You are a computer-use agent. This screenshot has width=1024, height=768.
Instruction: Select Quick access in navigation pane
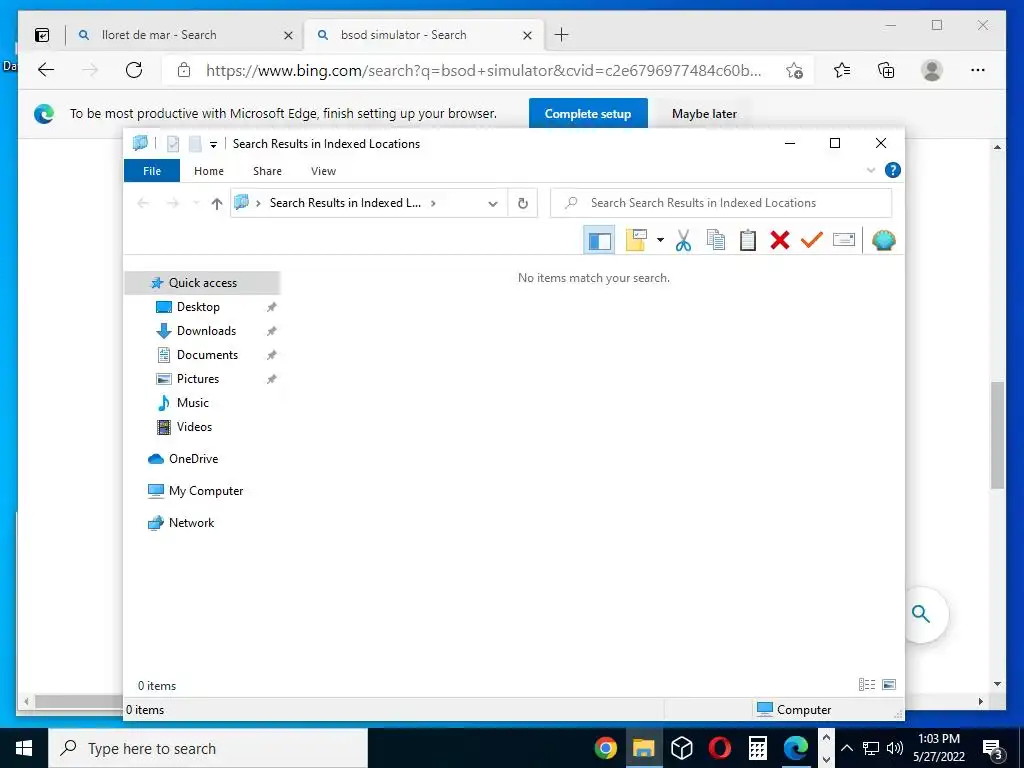click(x=202, y=283)
